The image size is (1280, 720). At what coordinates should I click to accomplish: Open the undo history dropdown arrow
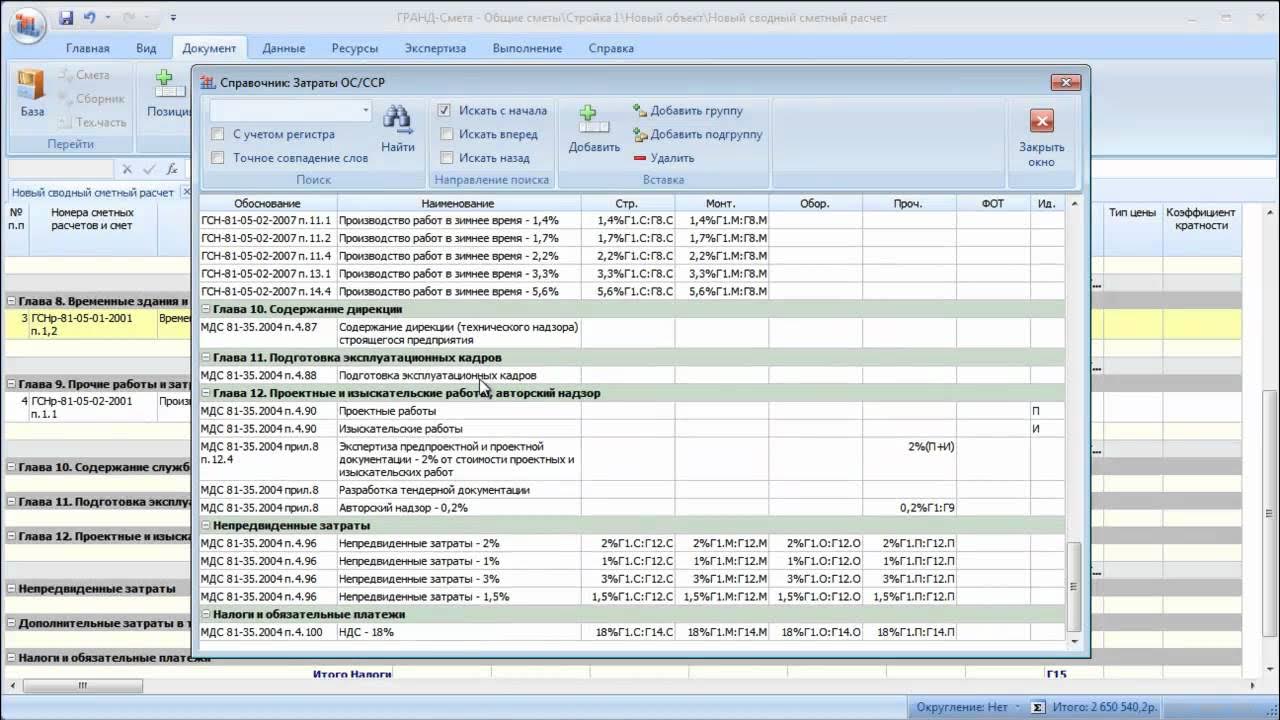click(x=107, y=18)
